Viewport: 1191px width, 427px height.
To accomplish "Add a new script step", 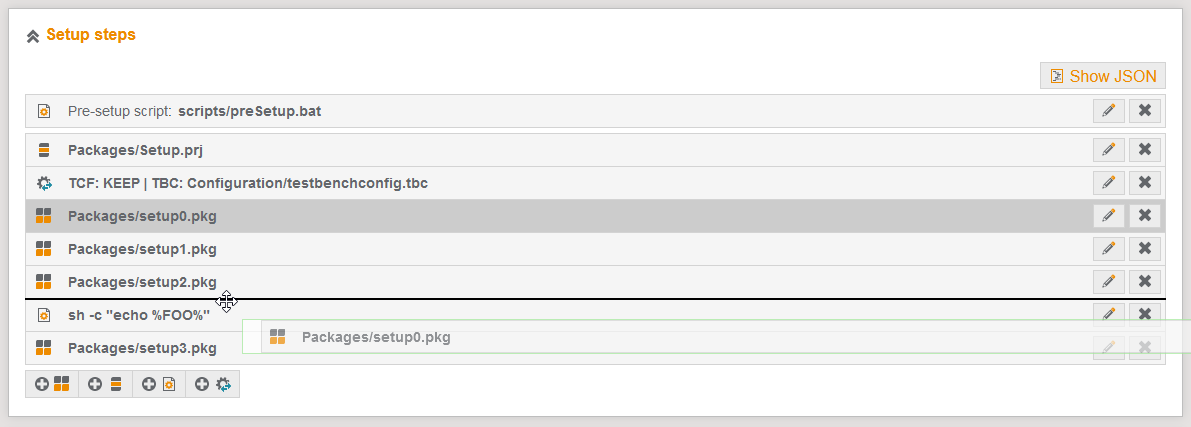I will (159, 384).
